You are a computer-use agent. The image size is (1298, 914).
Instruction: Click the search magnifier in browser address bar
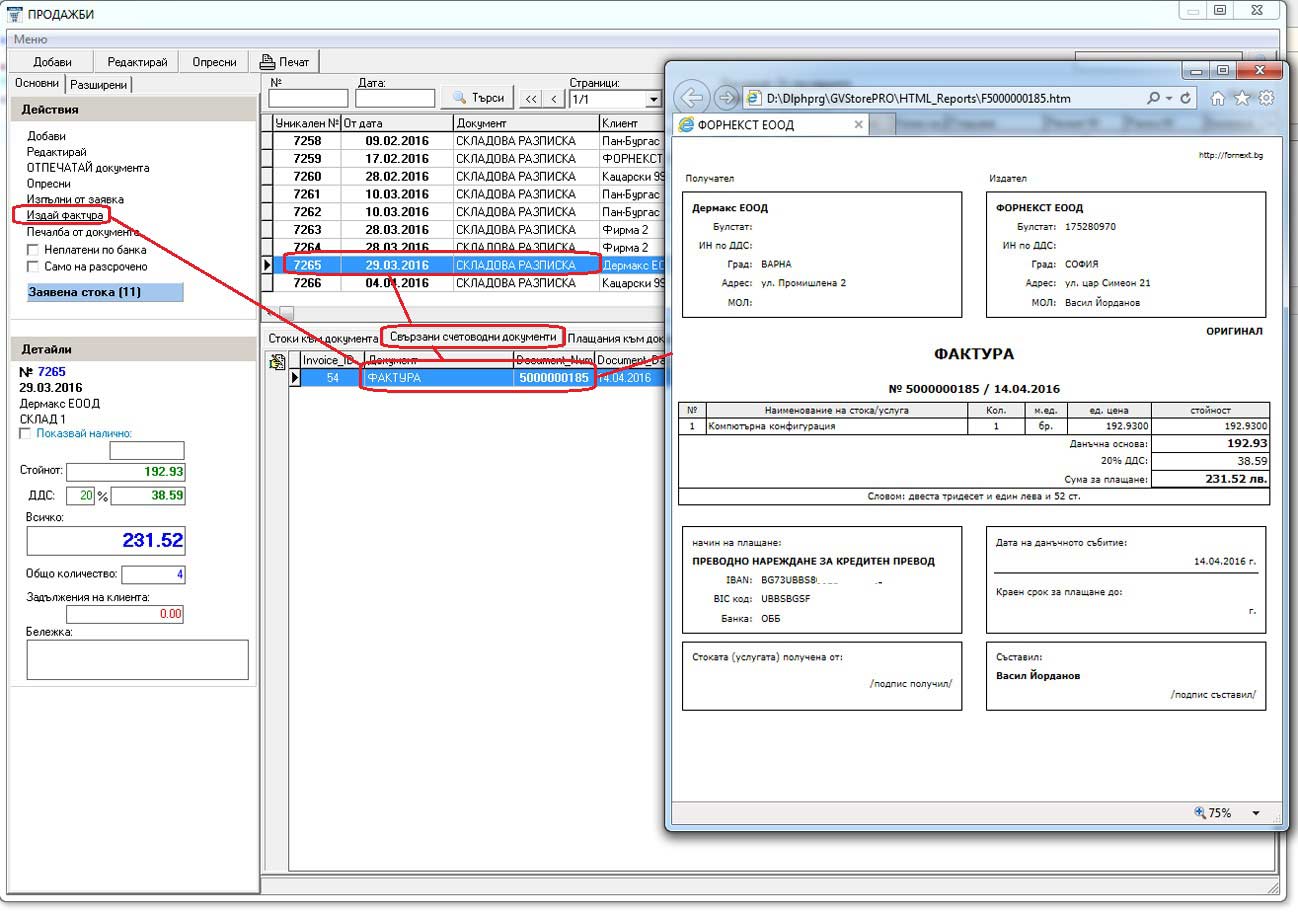1155,98
